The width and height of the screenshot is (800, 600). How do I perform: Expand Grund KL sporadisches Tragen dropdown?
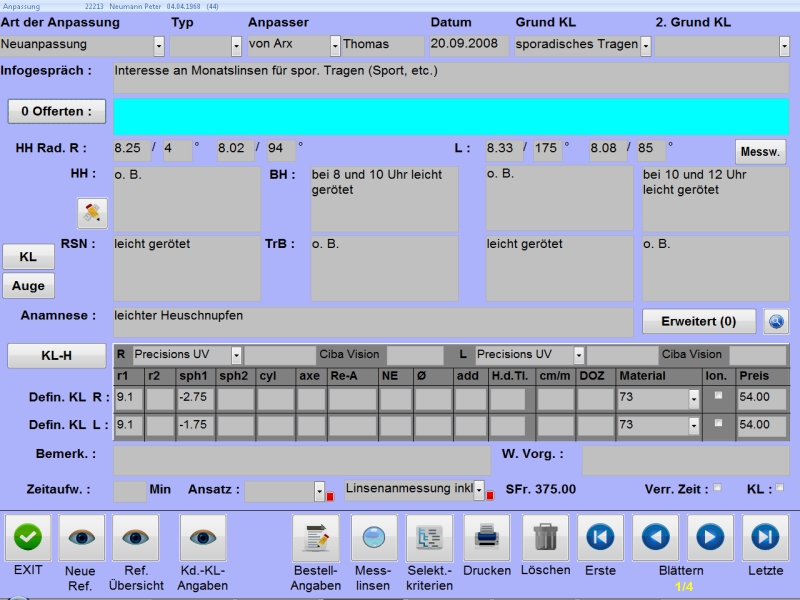[646, 46]
